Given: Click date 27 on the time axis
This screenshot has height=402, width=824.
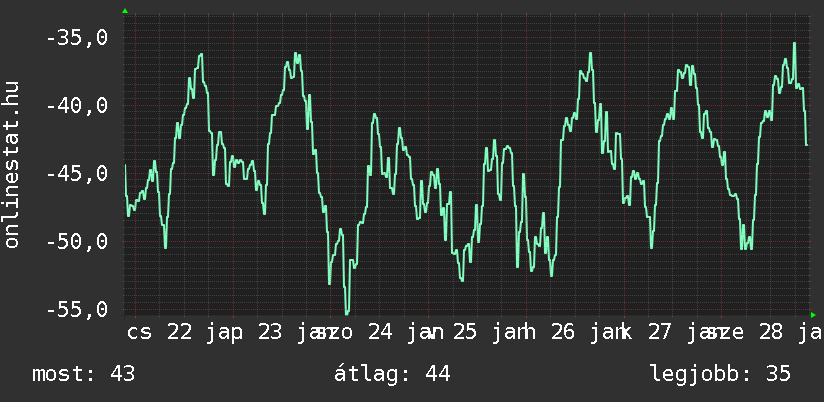Looking at the screenshot, I should tap(660, 332).
